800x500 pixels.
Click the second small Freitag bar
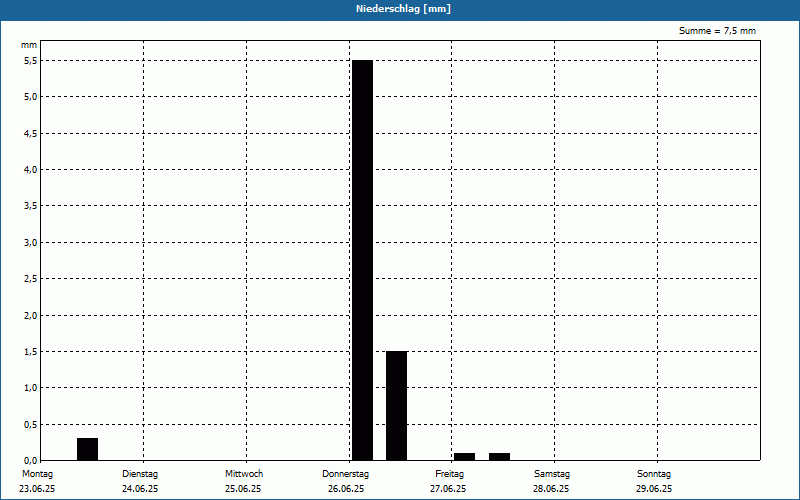coord(499,457)
